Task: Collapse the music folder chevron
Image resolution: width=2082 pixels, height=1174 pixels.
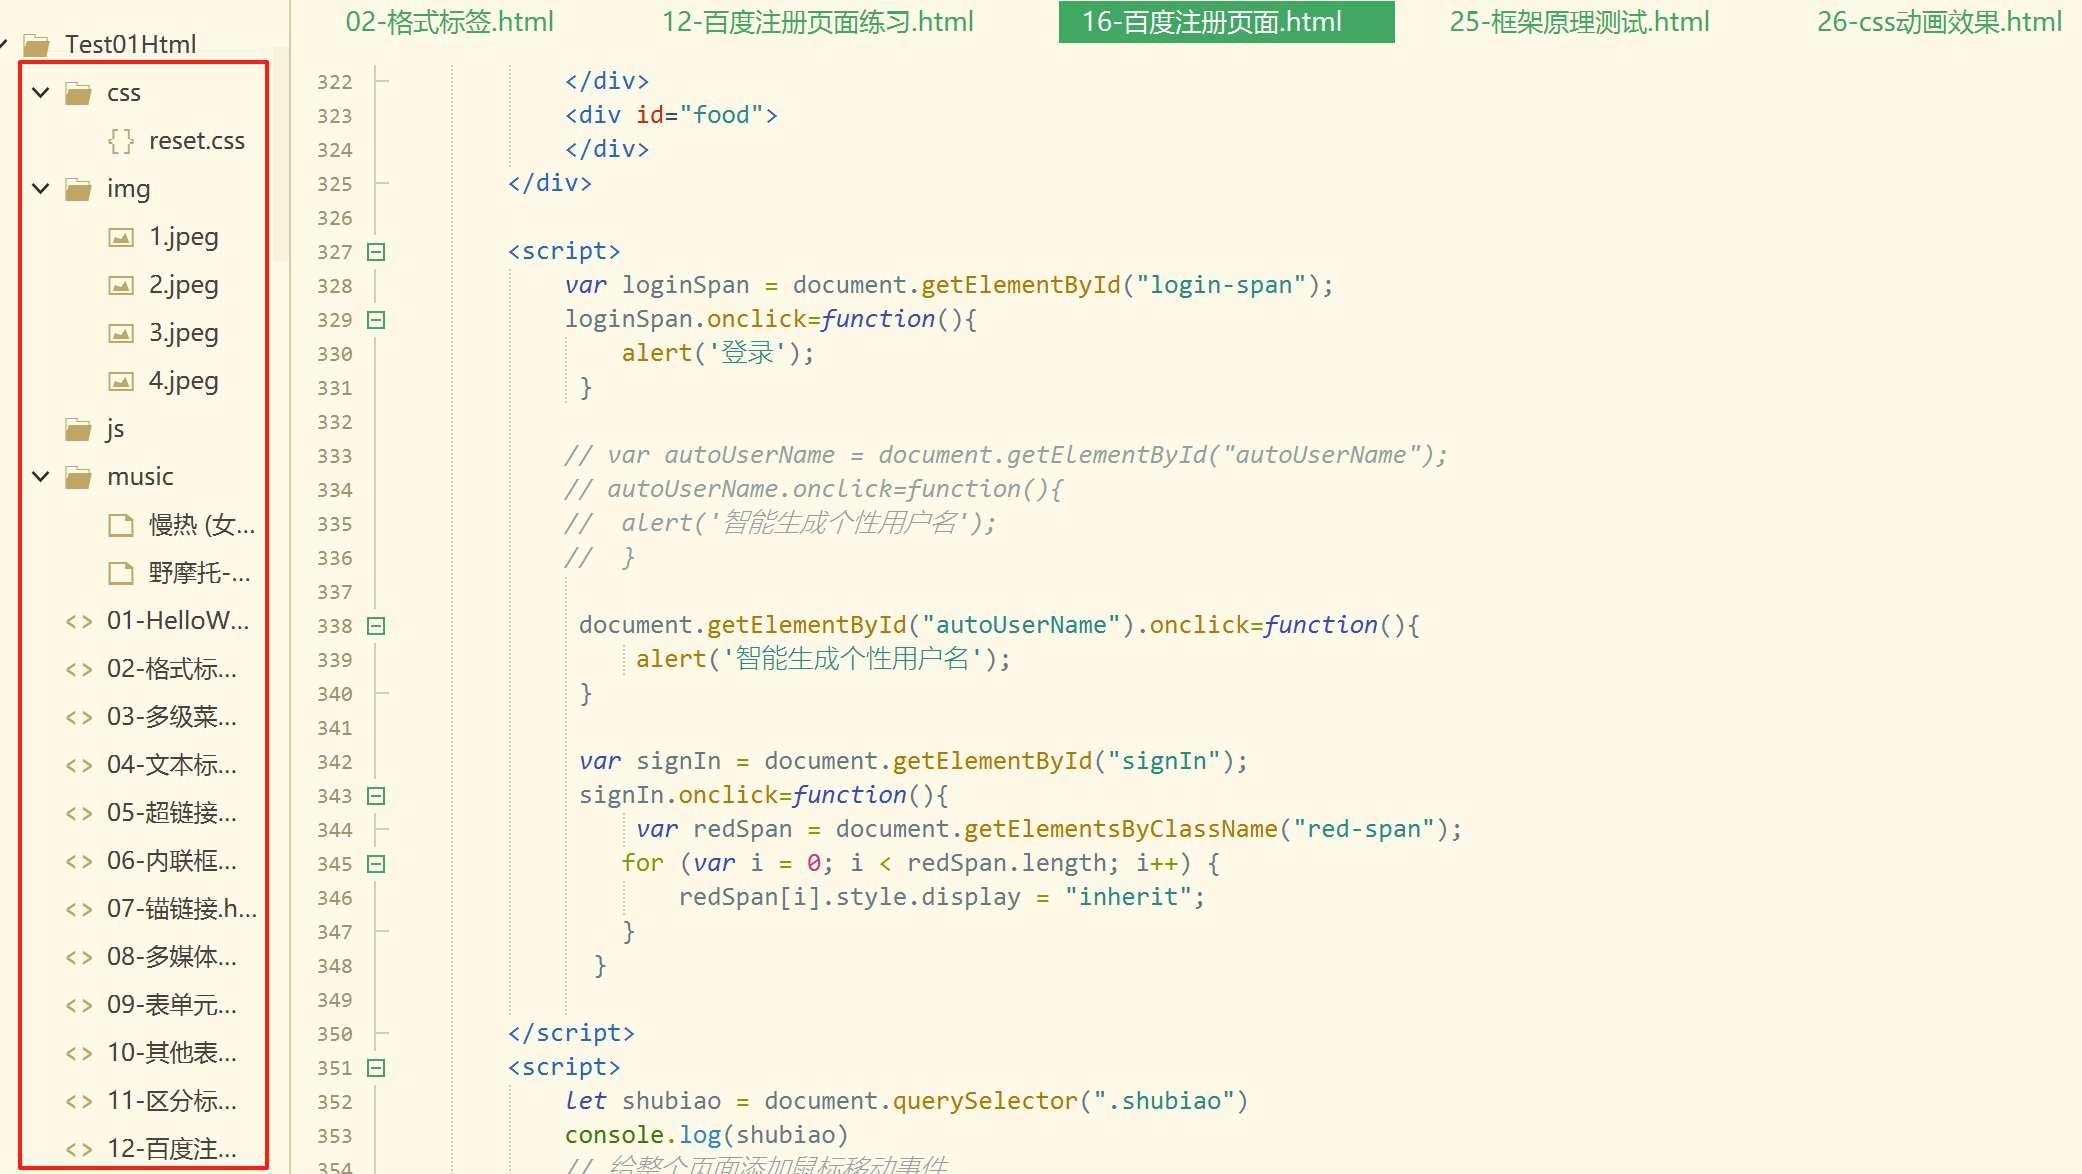Action: coord(41,477)
